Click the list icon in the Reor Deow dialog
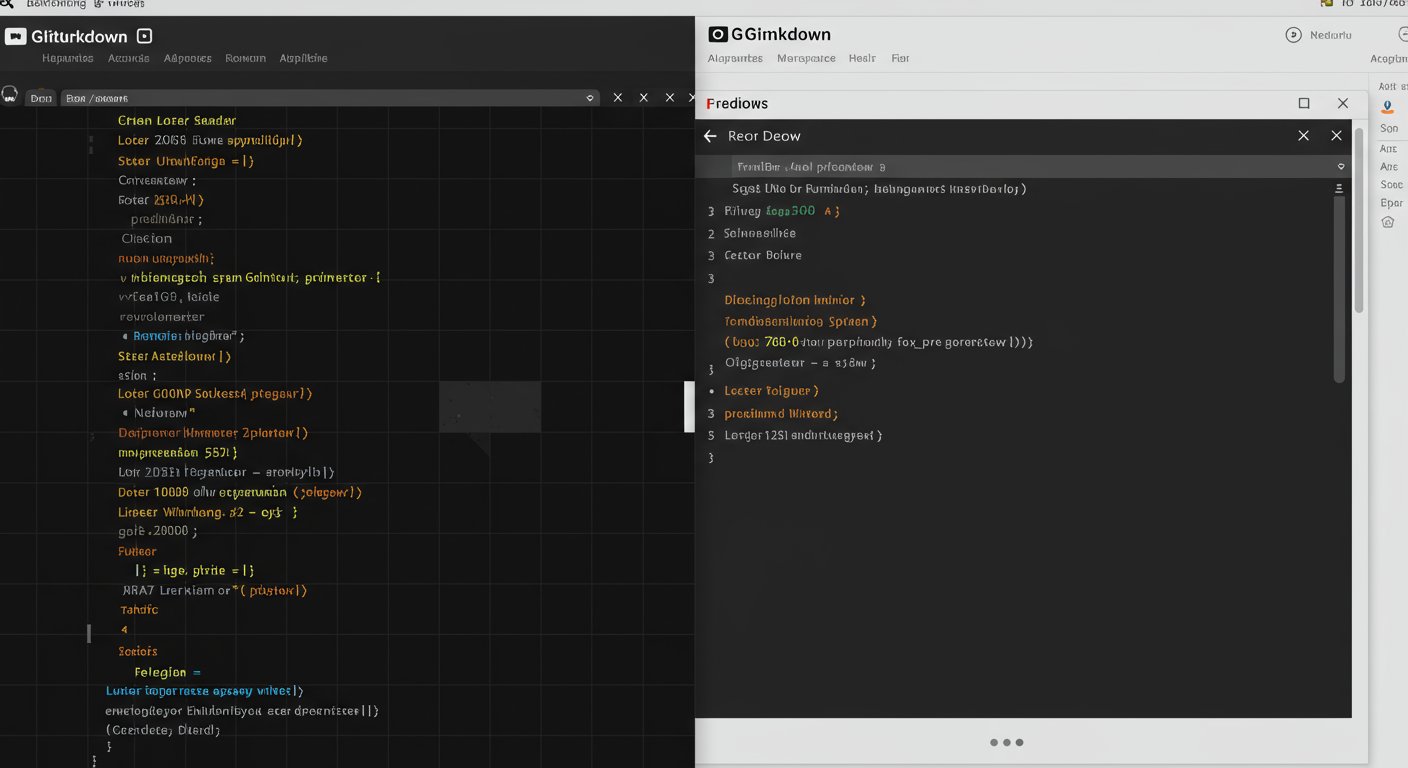 point(1338,188)
